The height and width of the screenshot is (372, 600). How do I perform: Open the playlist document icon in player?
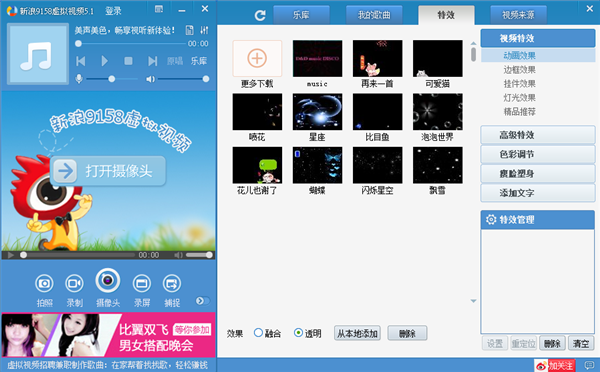[x=189, y=30]
